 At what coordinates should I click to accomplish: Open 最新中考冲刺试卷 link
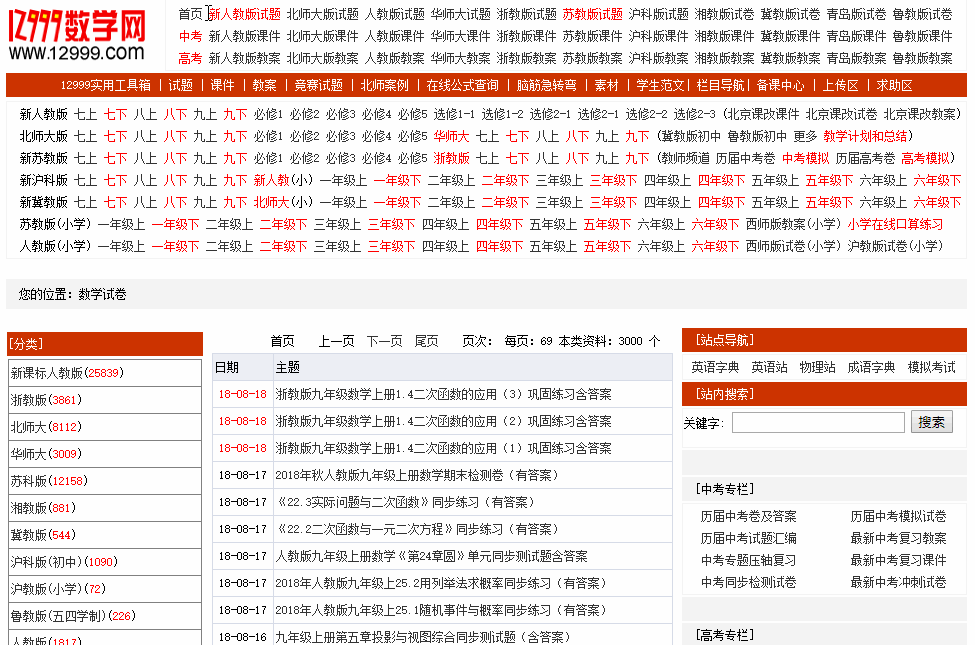(x=899, y=582)
